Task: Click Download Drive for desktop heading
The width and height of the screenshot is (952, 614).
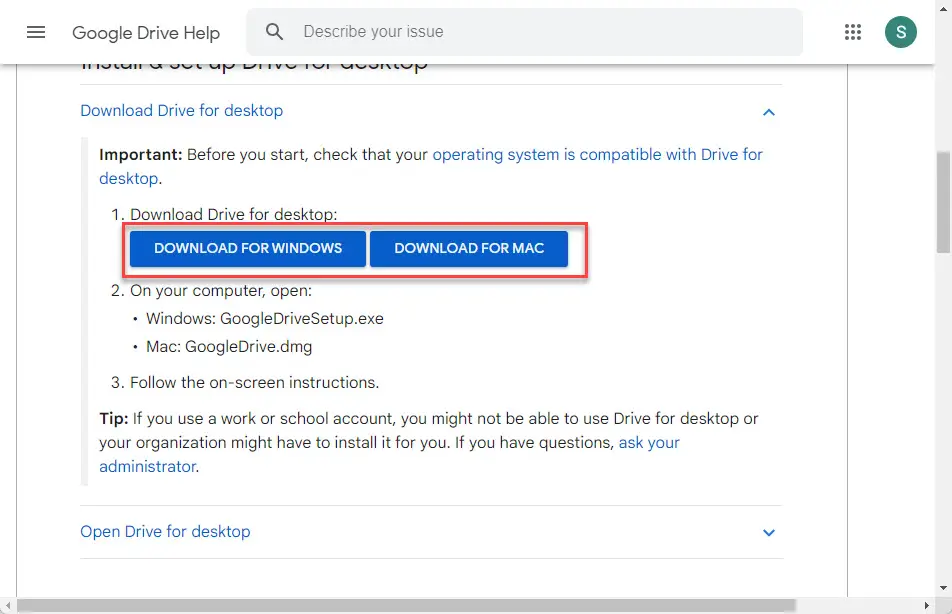Action: point(182,111)
